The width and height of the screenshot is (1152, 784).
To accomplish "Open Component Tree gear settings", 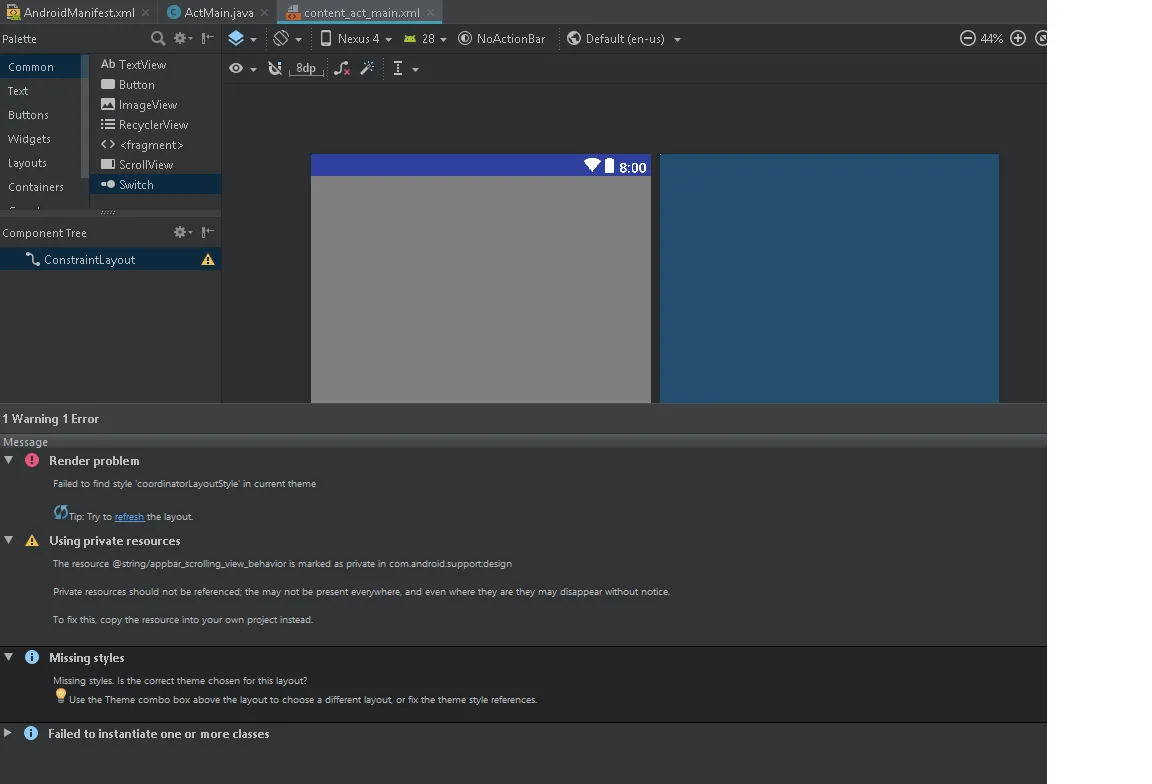I will click(182, 232).
